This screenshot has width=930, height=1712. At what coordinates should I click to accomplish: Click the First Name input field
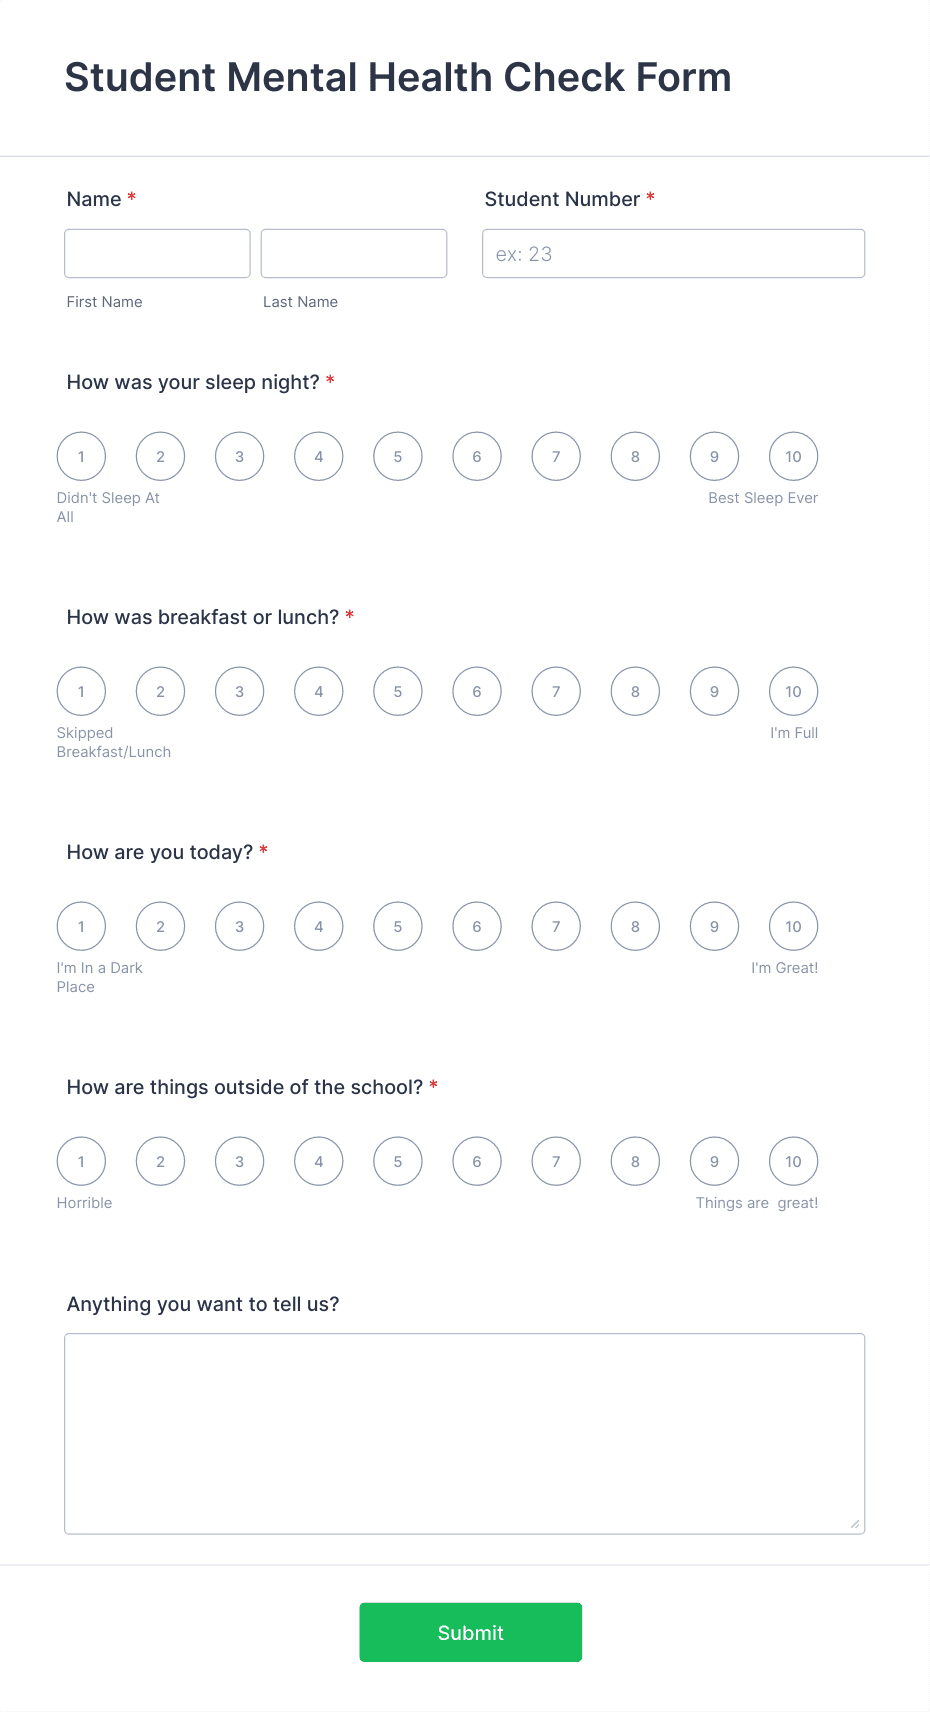pos(157,253)
